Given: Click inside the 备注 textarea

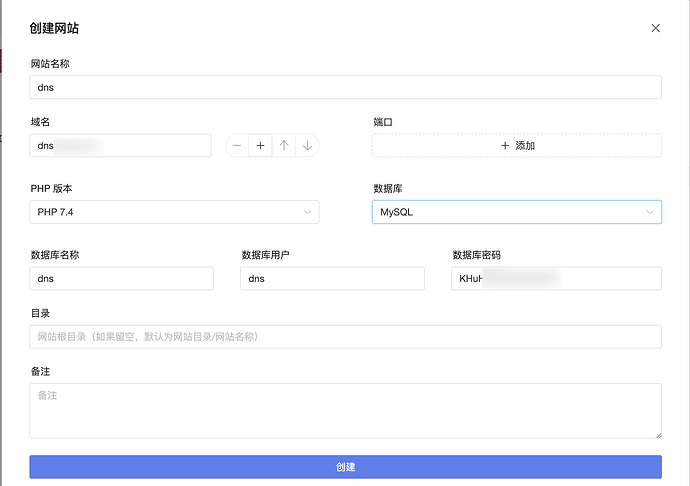Looking at the screenshot, I should click(345, 410).
